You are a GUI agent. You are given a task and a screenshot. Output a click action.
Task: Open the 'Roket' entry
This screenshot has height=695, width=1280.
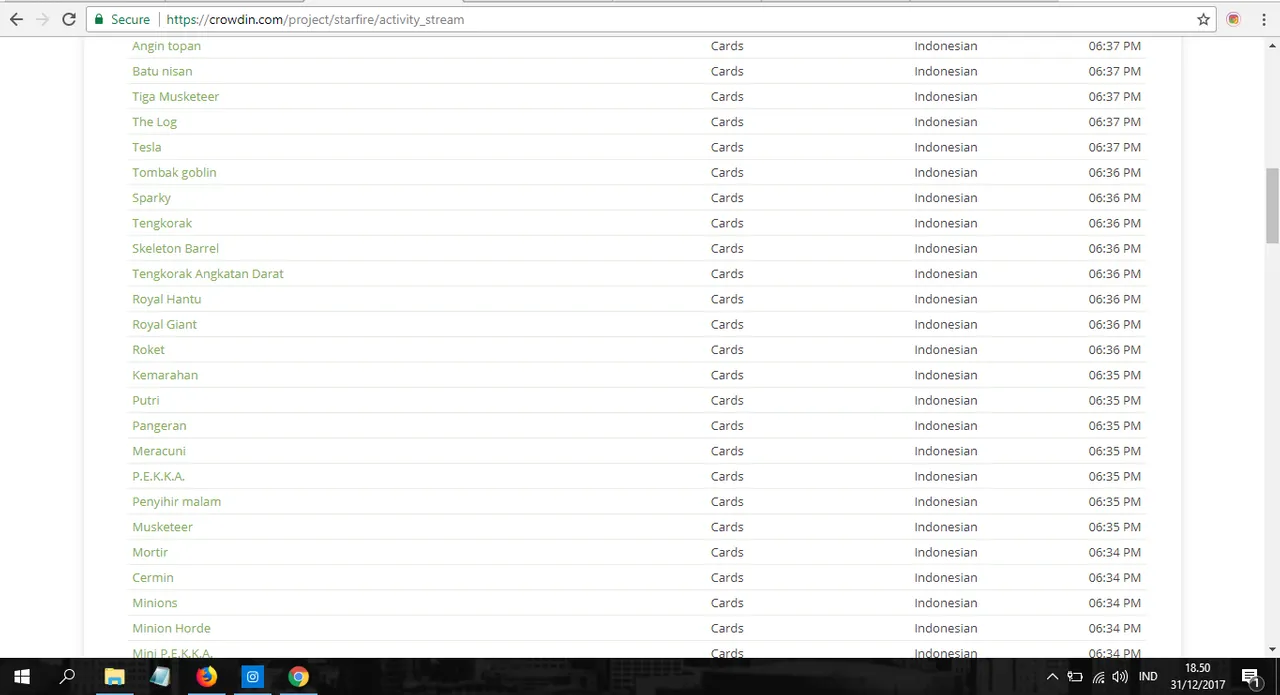(x=148, y=350)
